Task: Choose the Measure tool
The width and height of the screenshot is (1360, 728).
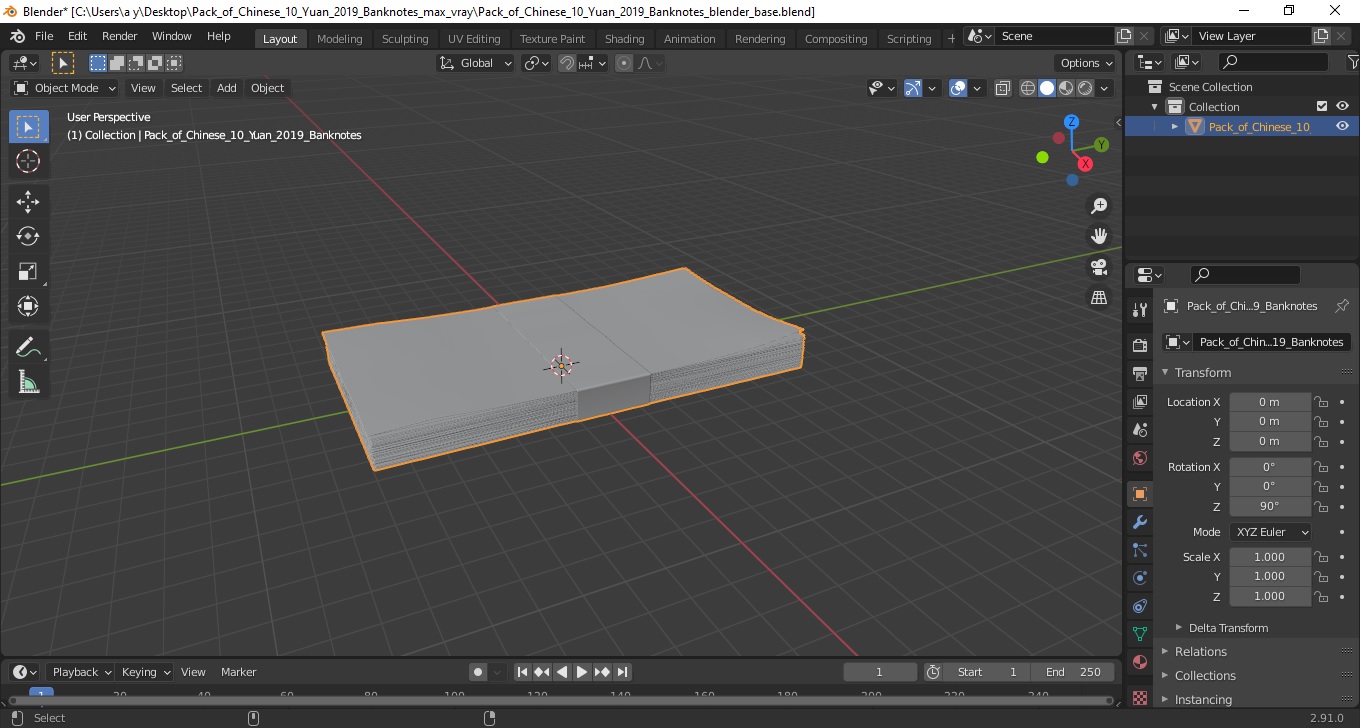Action: tap(28, 382)
